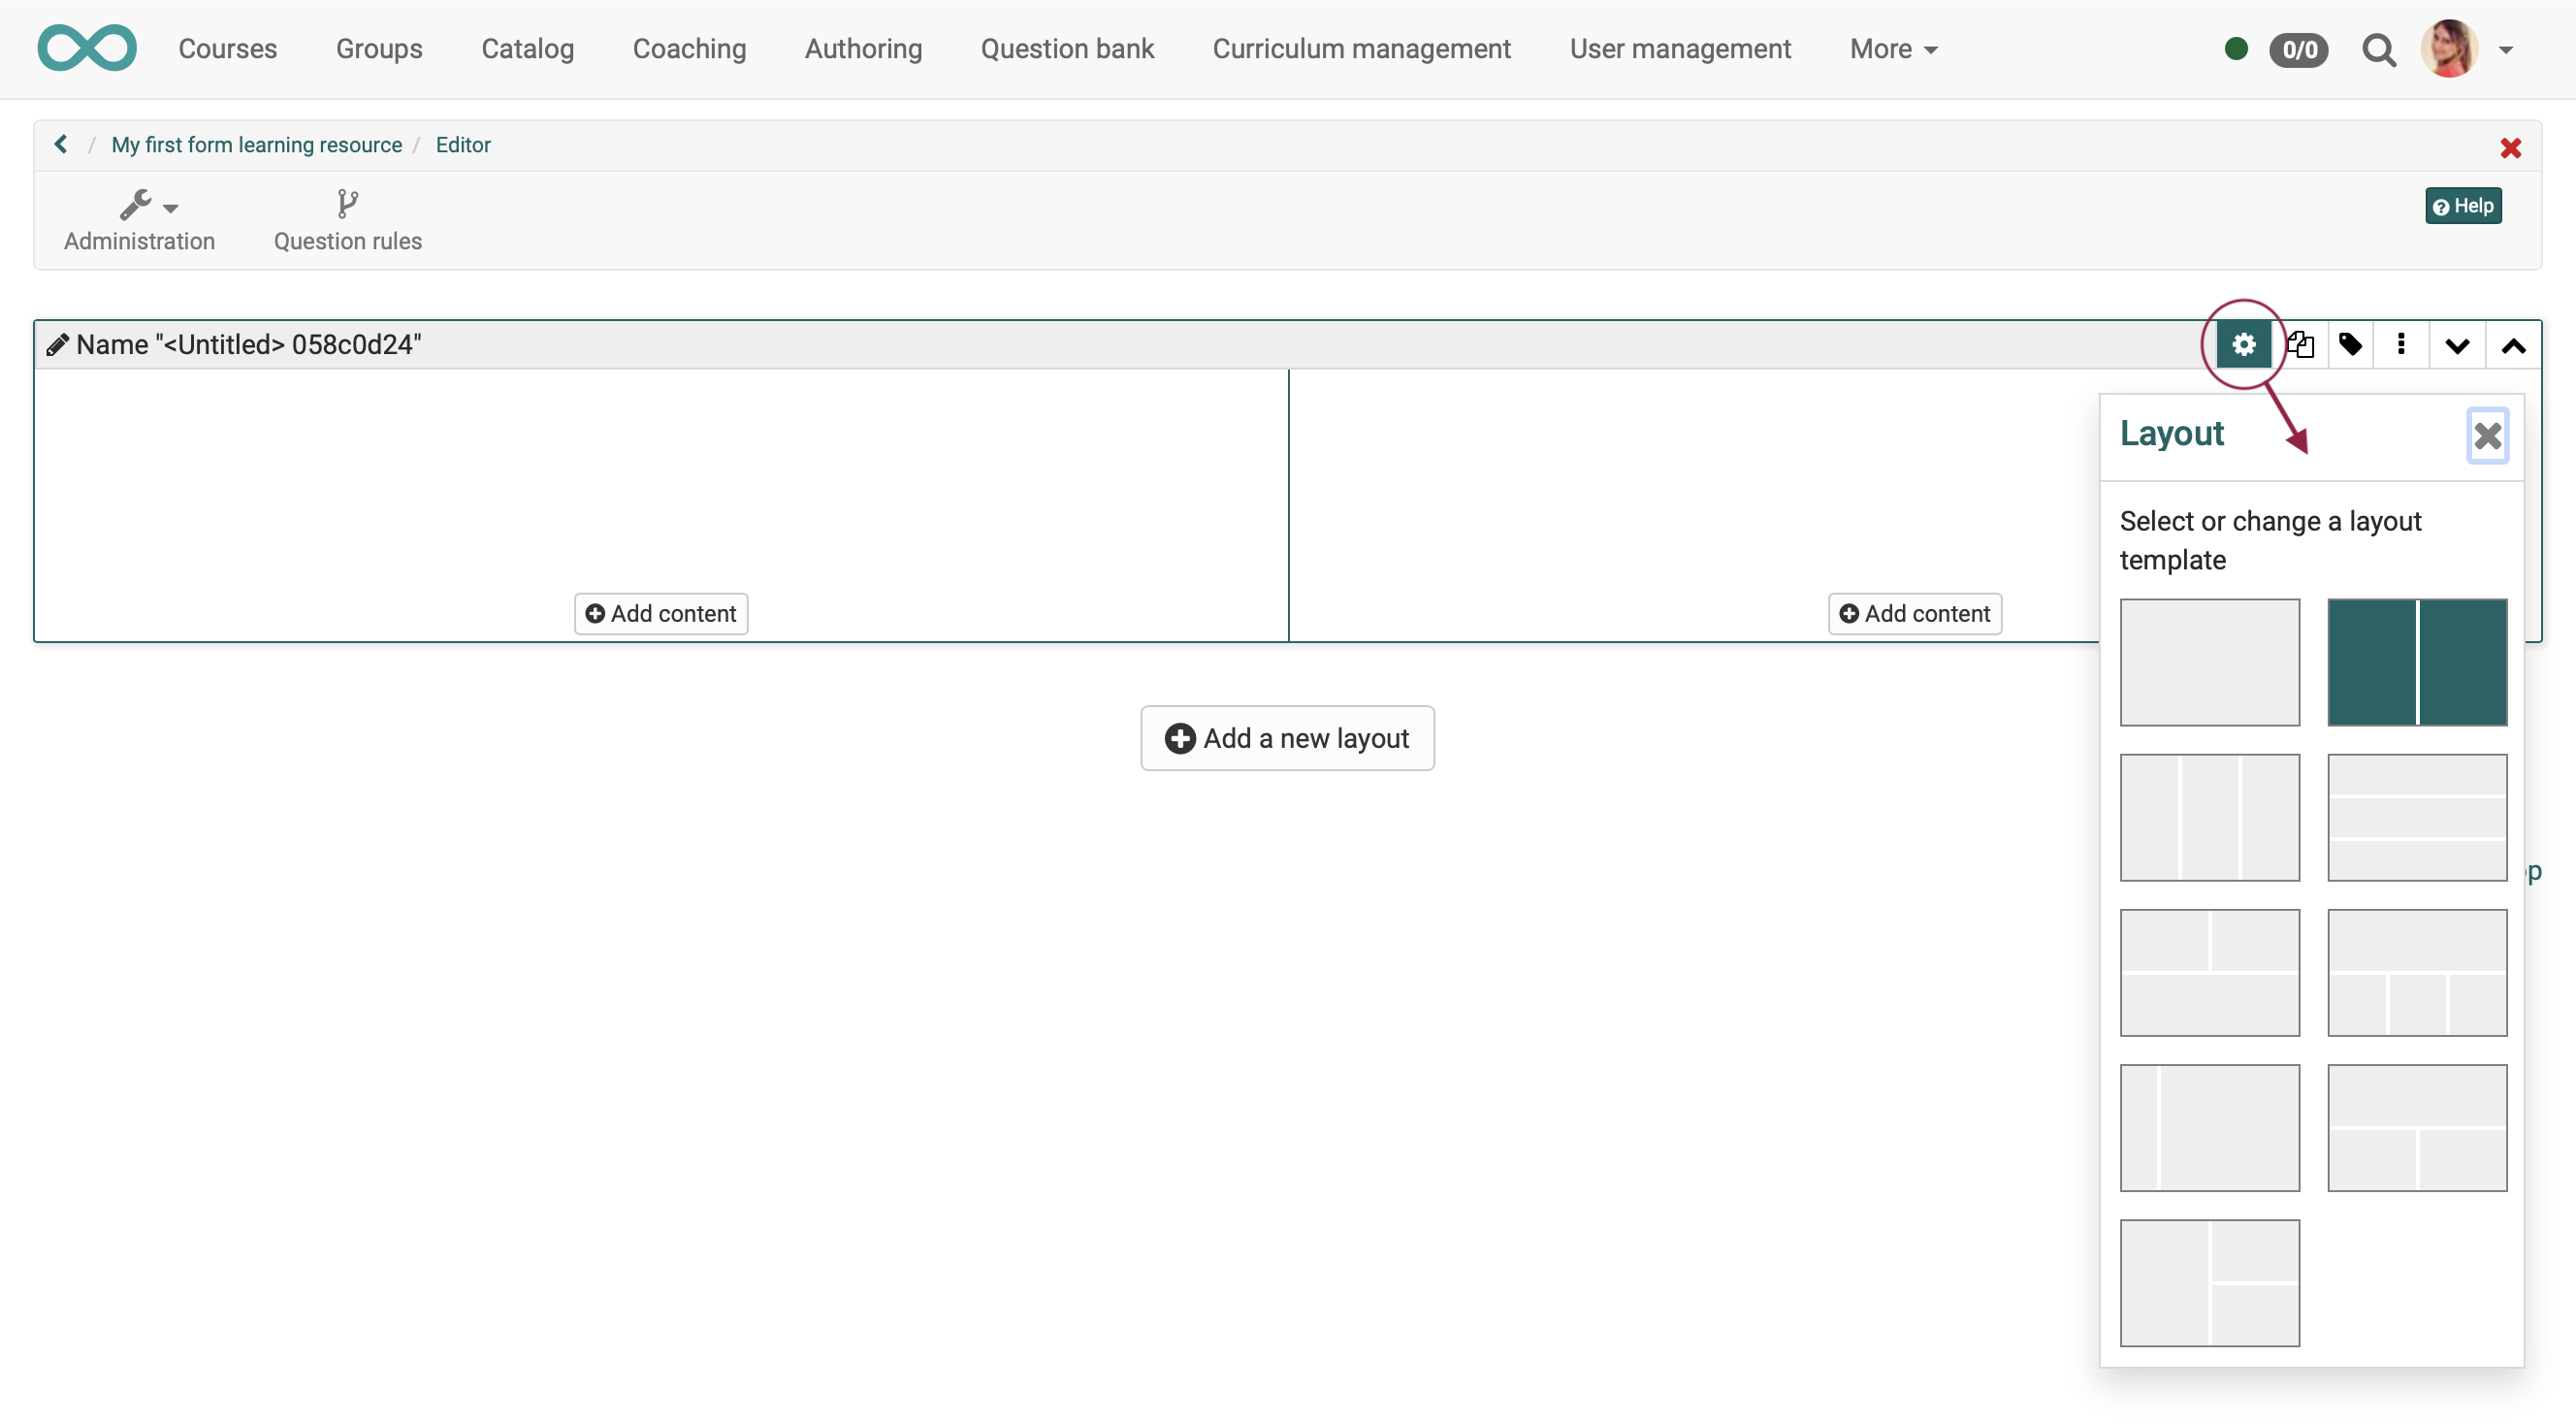Click the tag icon in the layout toolbar

[x=2351, y=345]
